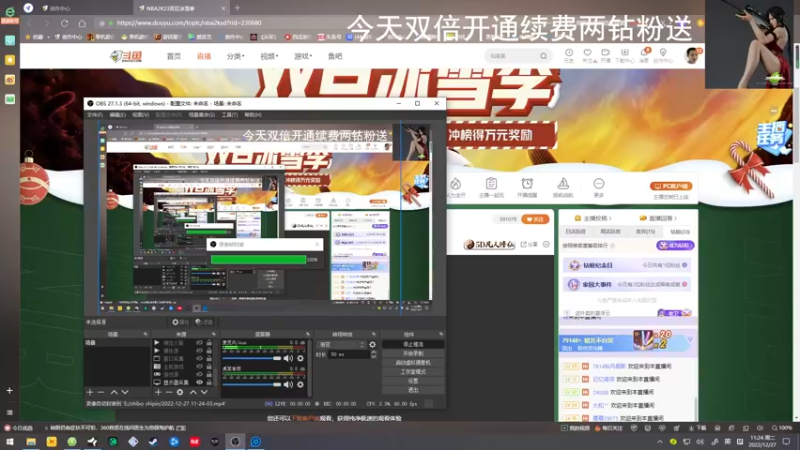The width and height of the screenshot is (800, 450).
Task: Move the scene down in OBS
Action: pyautogui.click(x=125, y=392)
